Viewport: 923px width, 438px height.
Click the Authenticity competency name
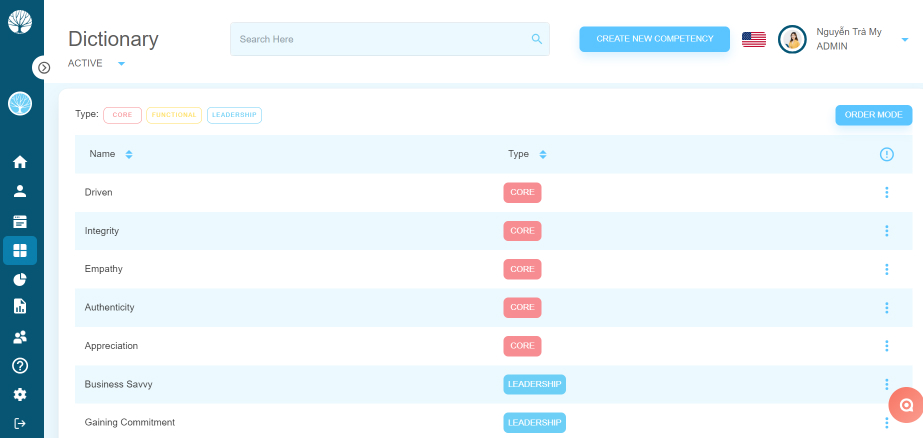pyautogui.click(x=109, y=307)
